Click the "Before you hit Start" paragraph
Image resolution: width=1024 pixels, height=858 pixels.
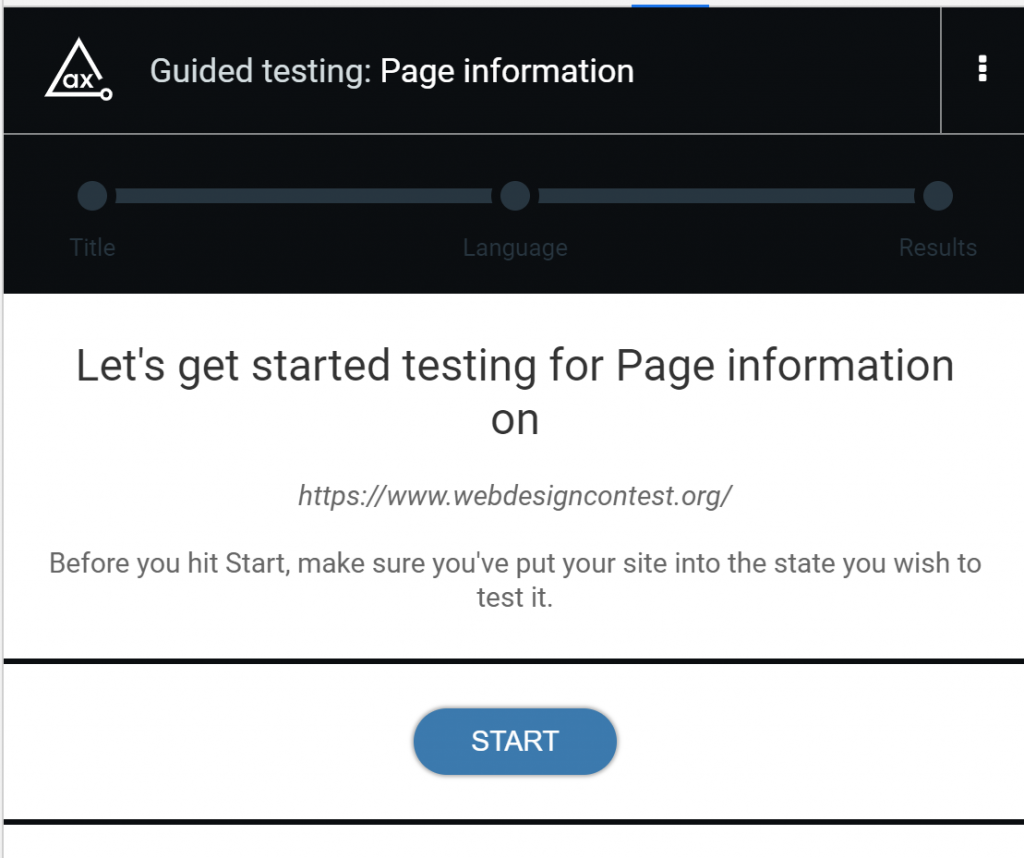515,580
